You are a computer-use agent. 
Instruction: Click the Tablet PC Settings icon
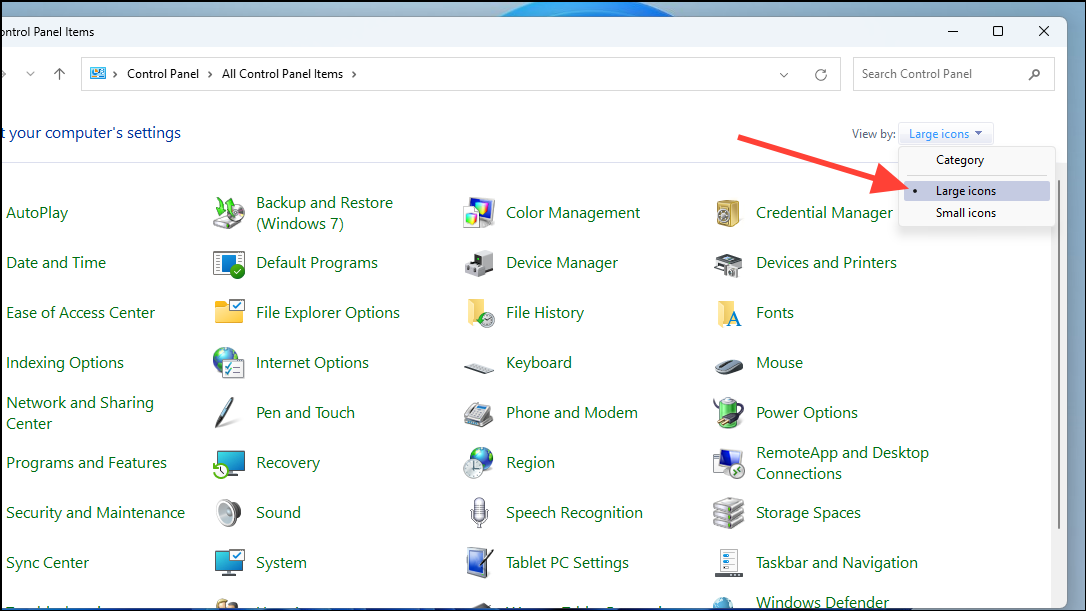coord(479,563)
